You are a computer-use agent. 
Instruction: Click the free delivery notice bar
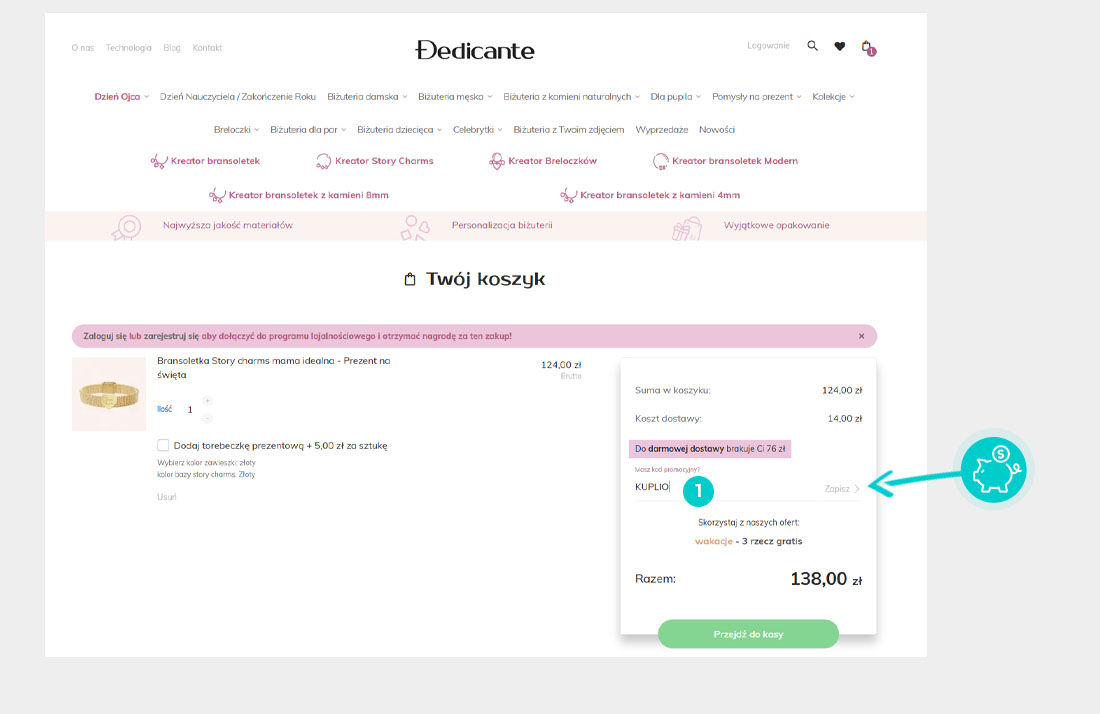point(710,449)
